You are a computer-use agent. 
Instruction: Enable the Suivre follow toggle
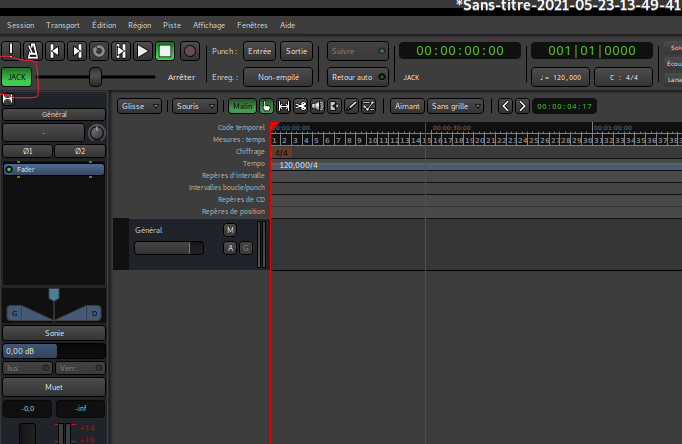point(357,50)
